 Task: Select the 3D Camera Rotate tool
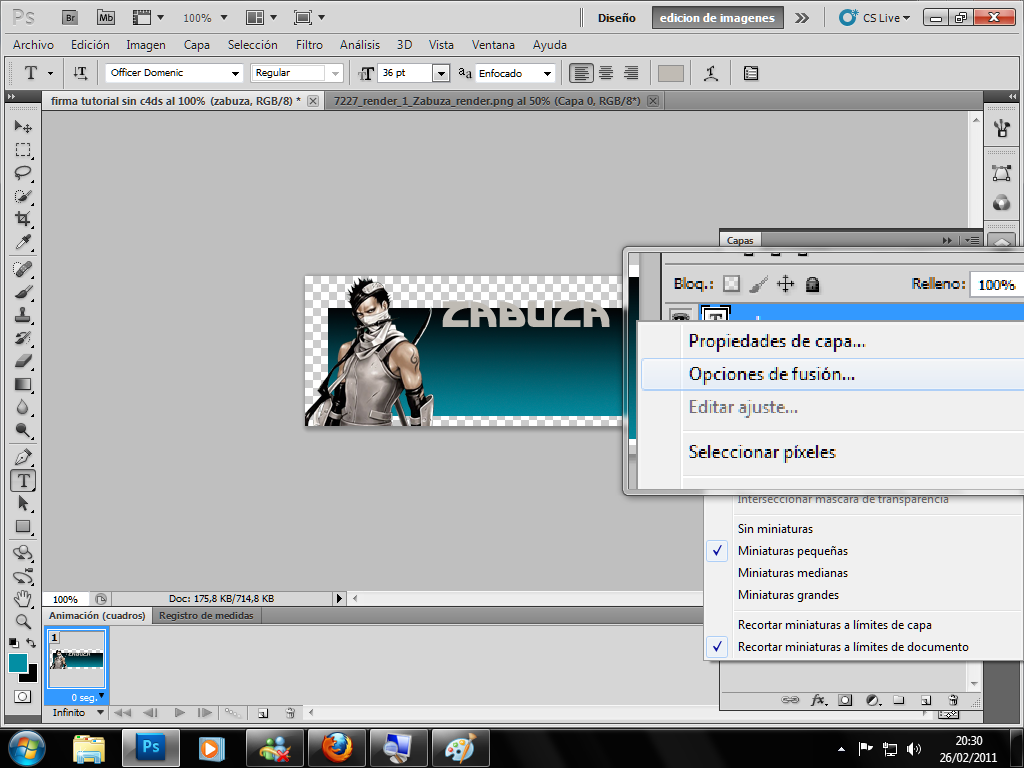(x=23, y=577)
